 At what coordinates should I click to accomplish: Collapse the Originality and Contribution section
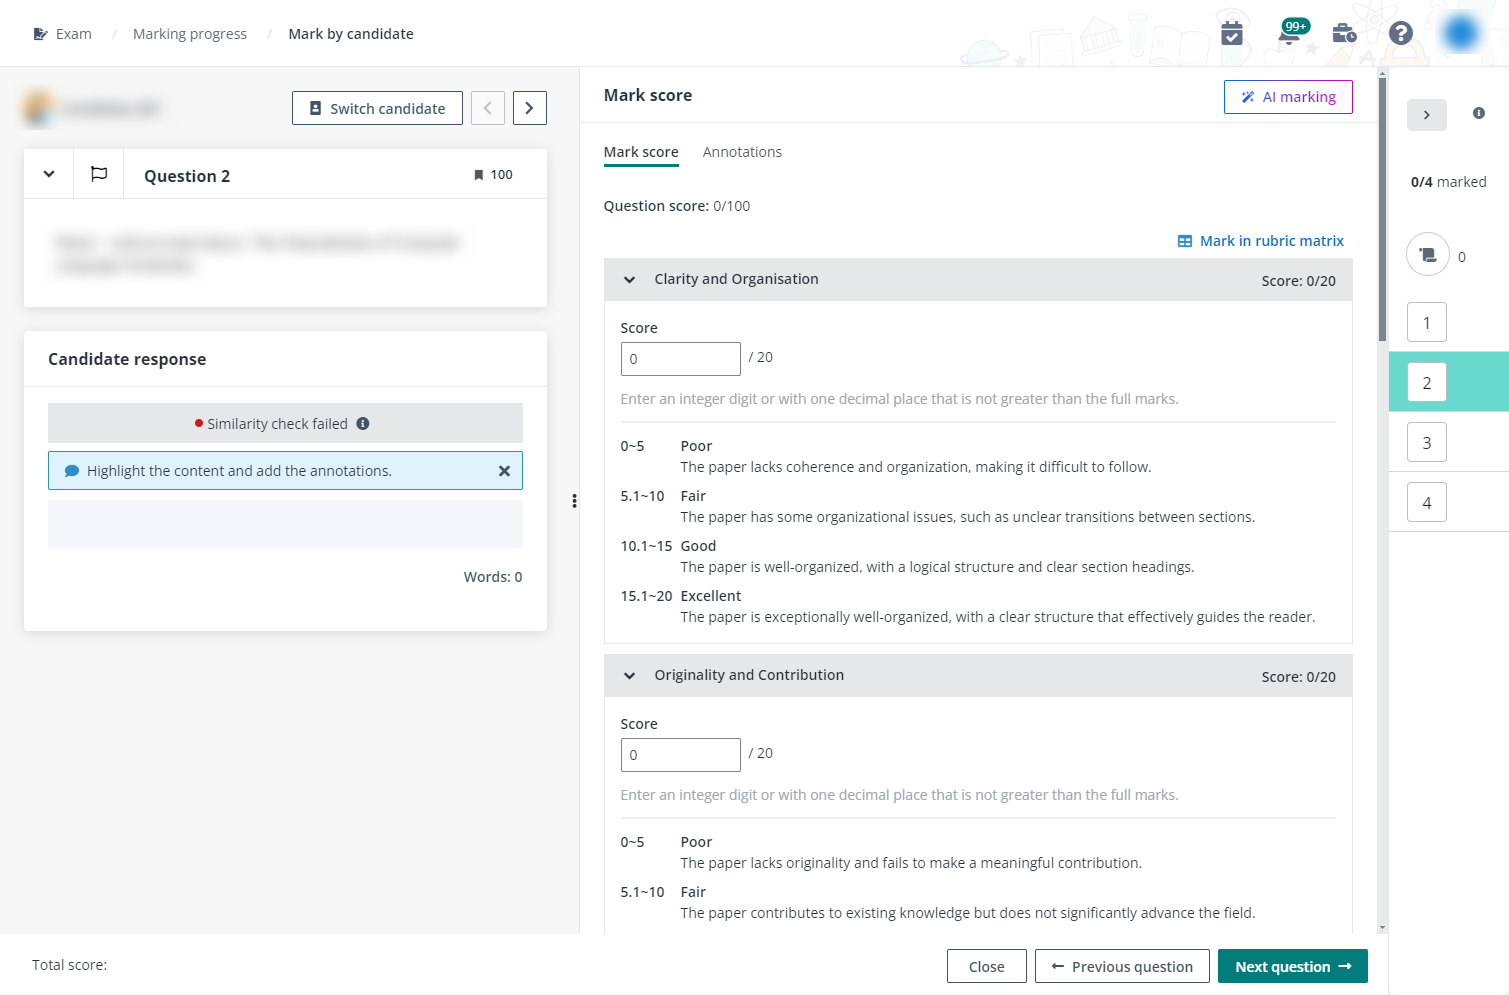coord(630,676)
